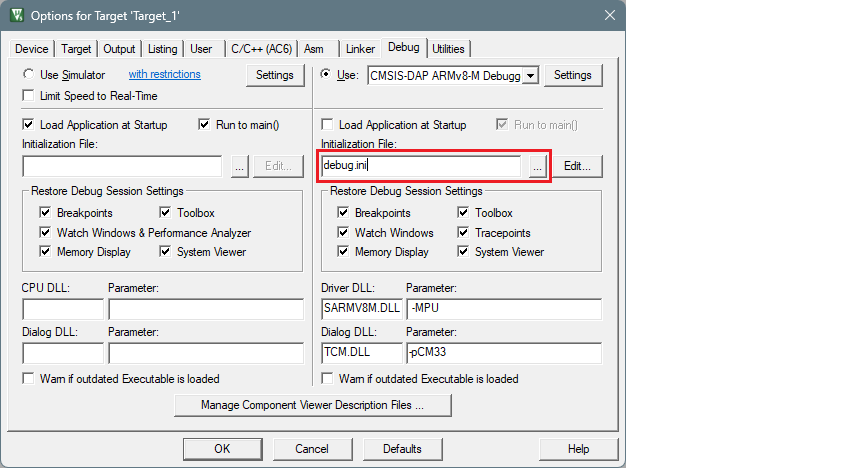852x468 pixels.
Task: Toggle simulator System Viewer checkbox
Action: pyautogui.click(x=165, y=252)
